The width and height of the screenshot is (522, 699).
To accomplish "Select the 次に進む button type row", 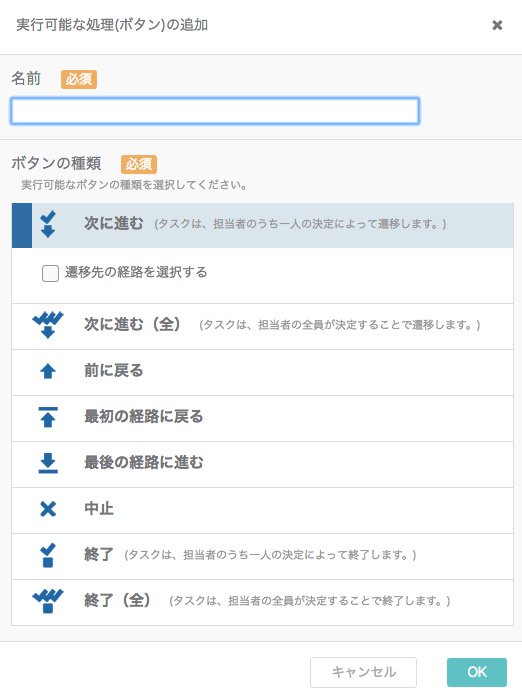I will tap(263, 225).
